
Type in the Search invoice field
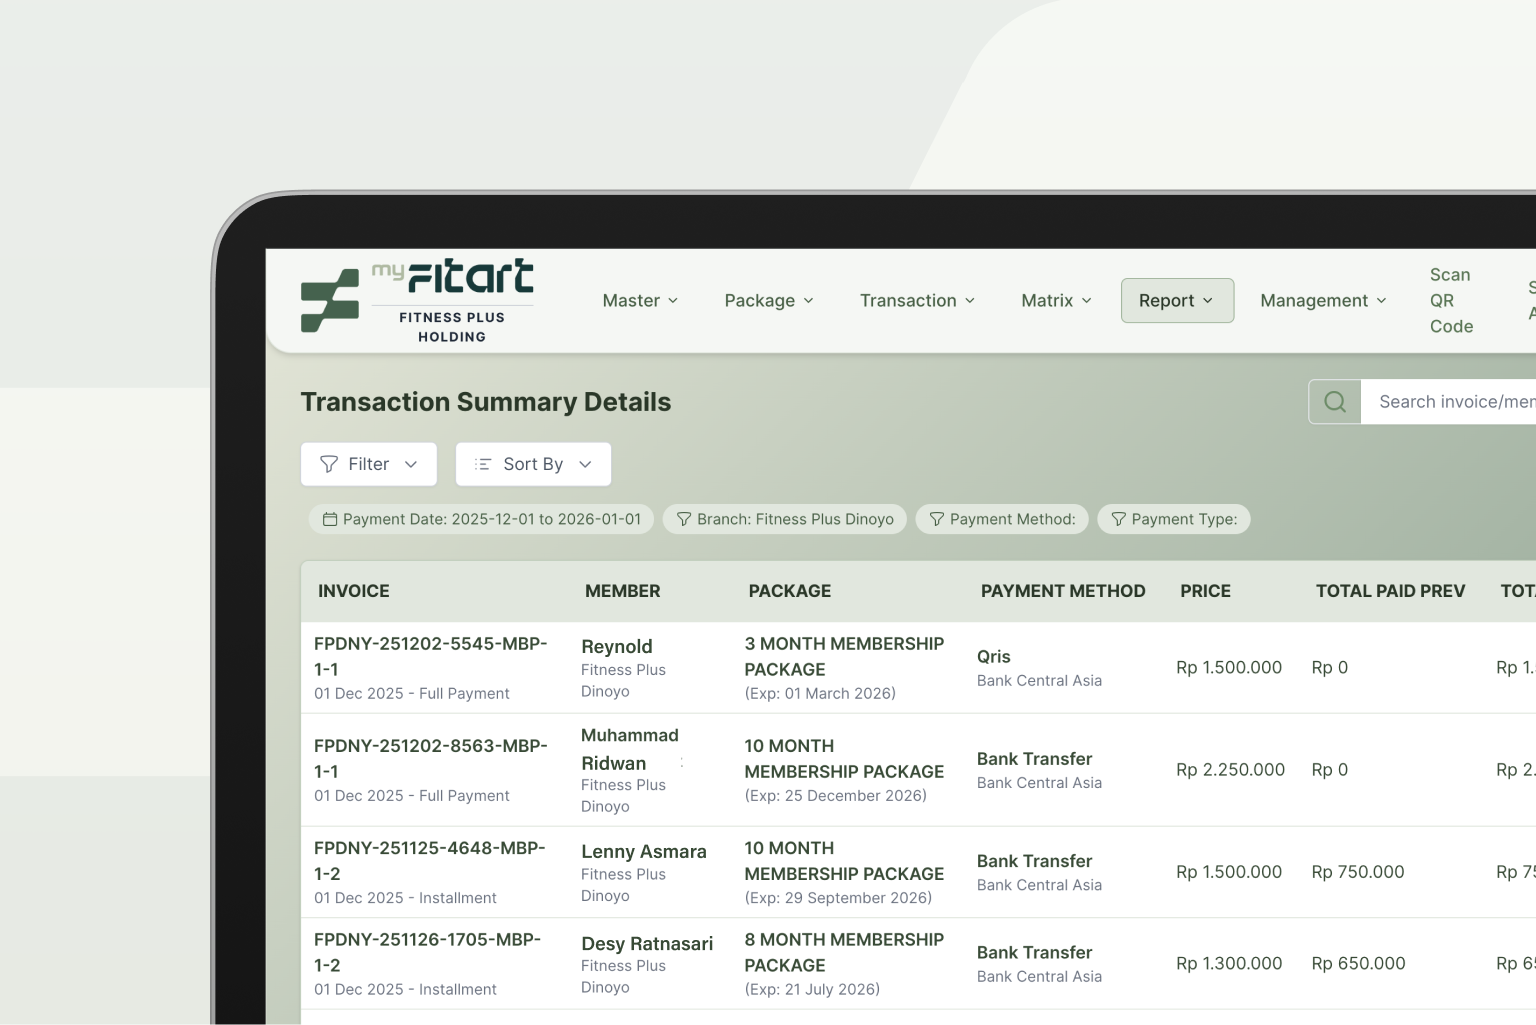tap(1455, 402)
